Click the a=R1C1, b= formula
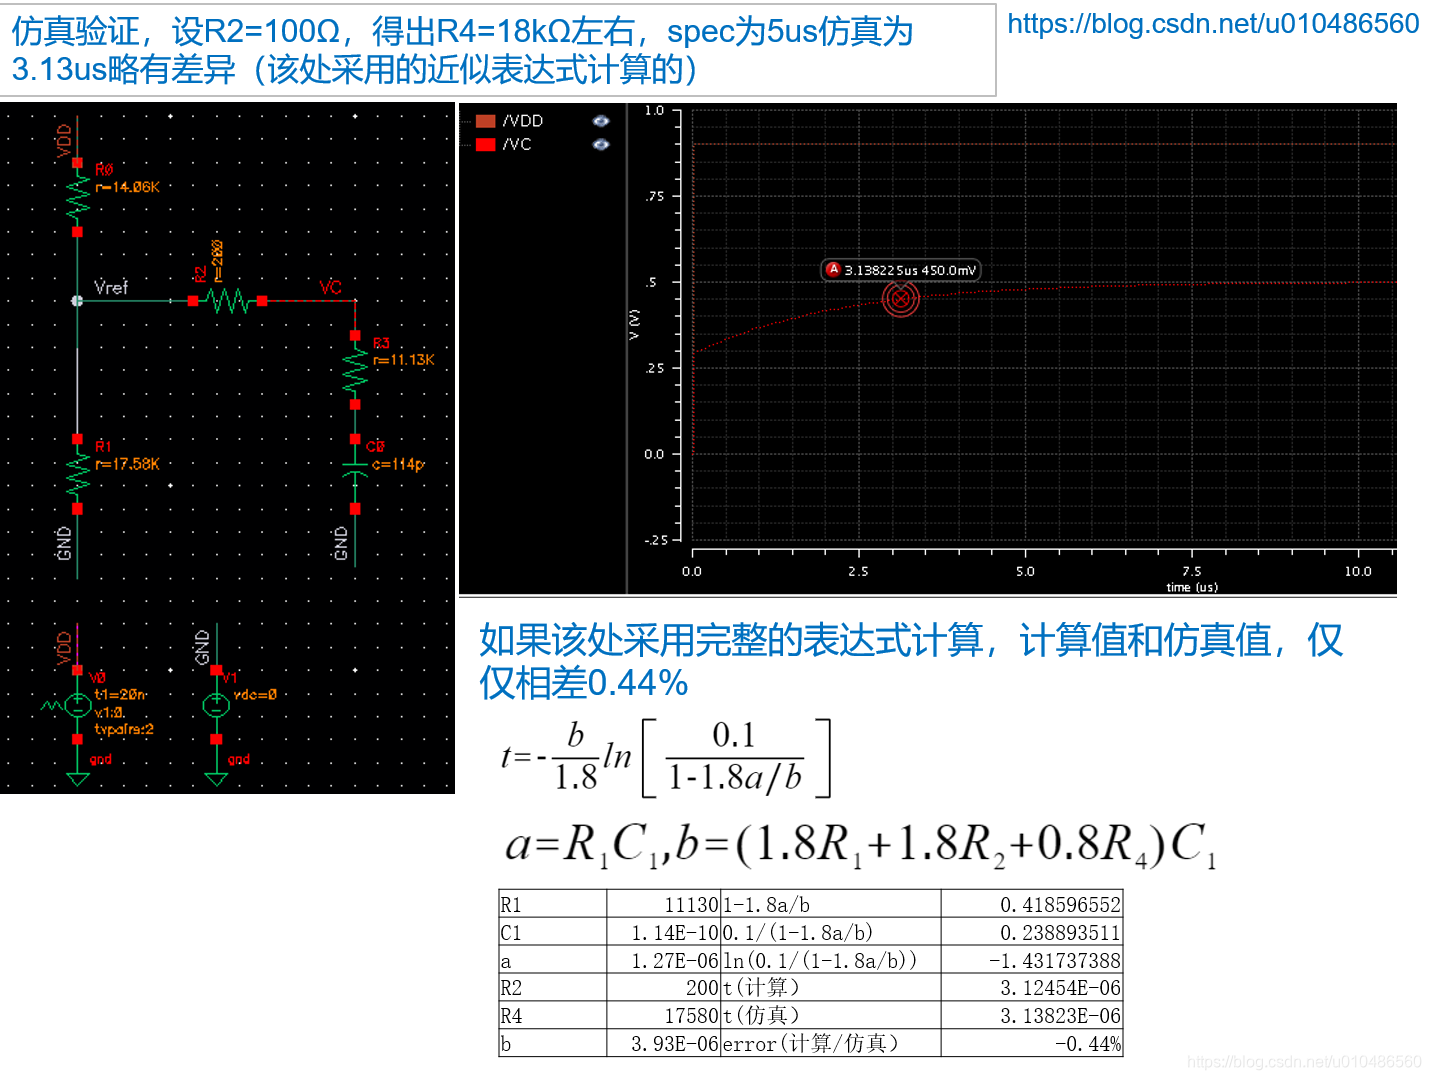1431x1080 pixels. [861, 845]
